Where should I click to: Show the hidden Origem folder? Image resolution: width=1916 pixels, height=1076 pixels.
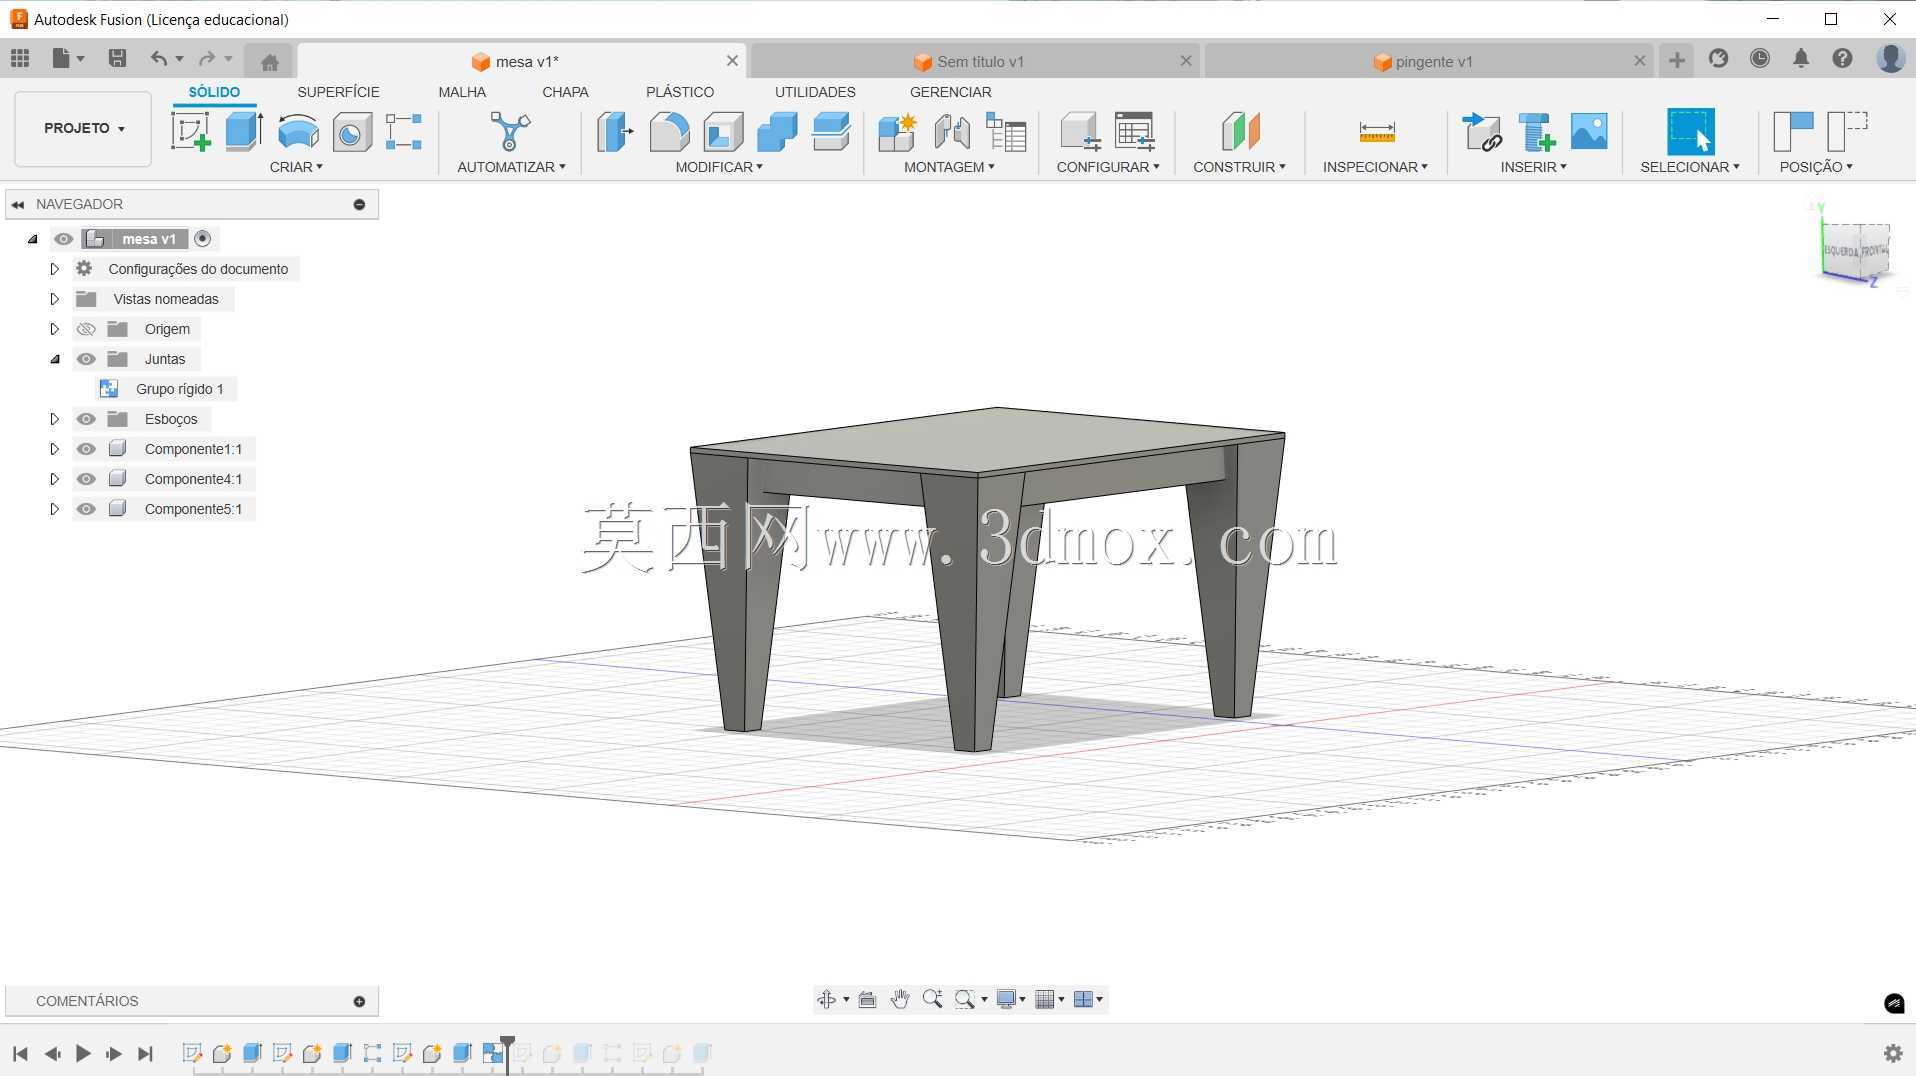click(x=86, y=329)
